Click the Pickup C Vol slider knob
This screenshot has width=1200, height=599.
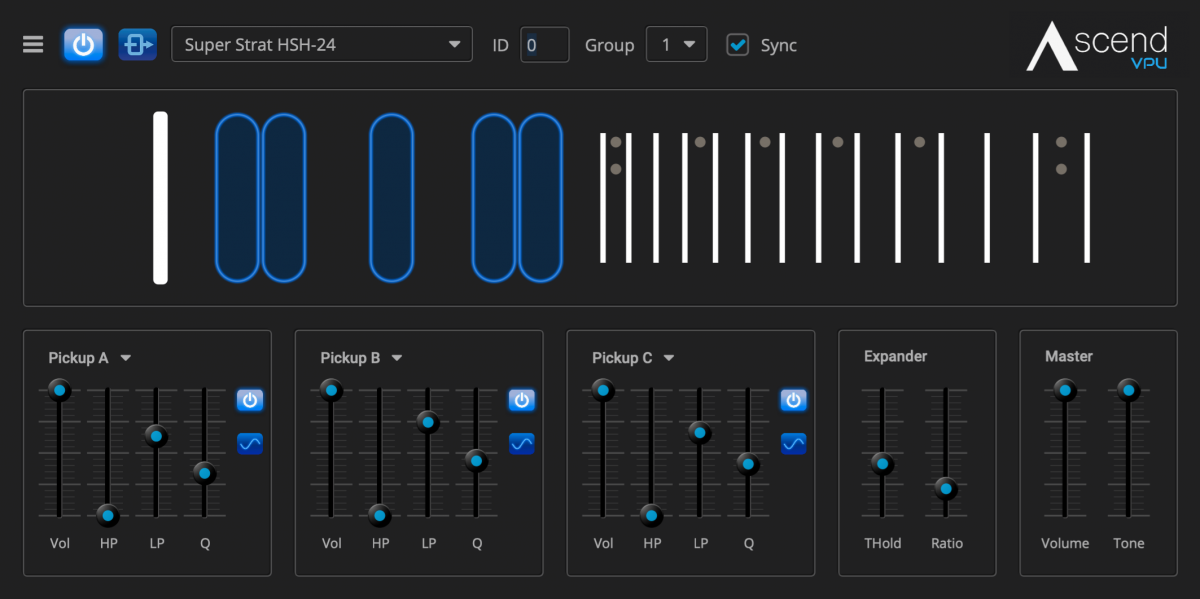click(x=603, y=390)
